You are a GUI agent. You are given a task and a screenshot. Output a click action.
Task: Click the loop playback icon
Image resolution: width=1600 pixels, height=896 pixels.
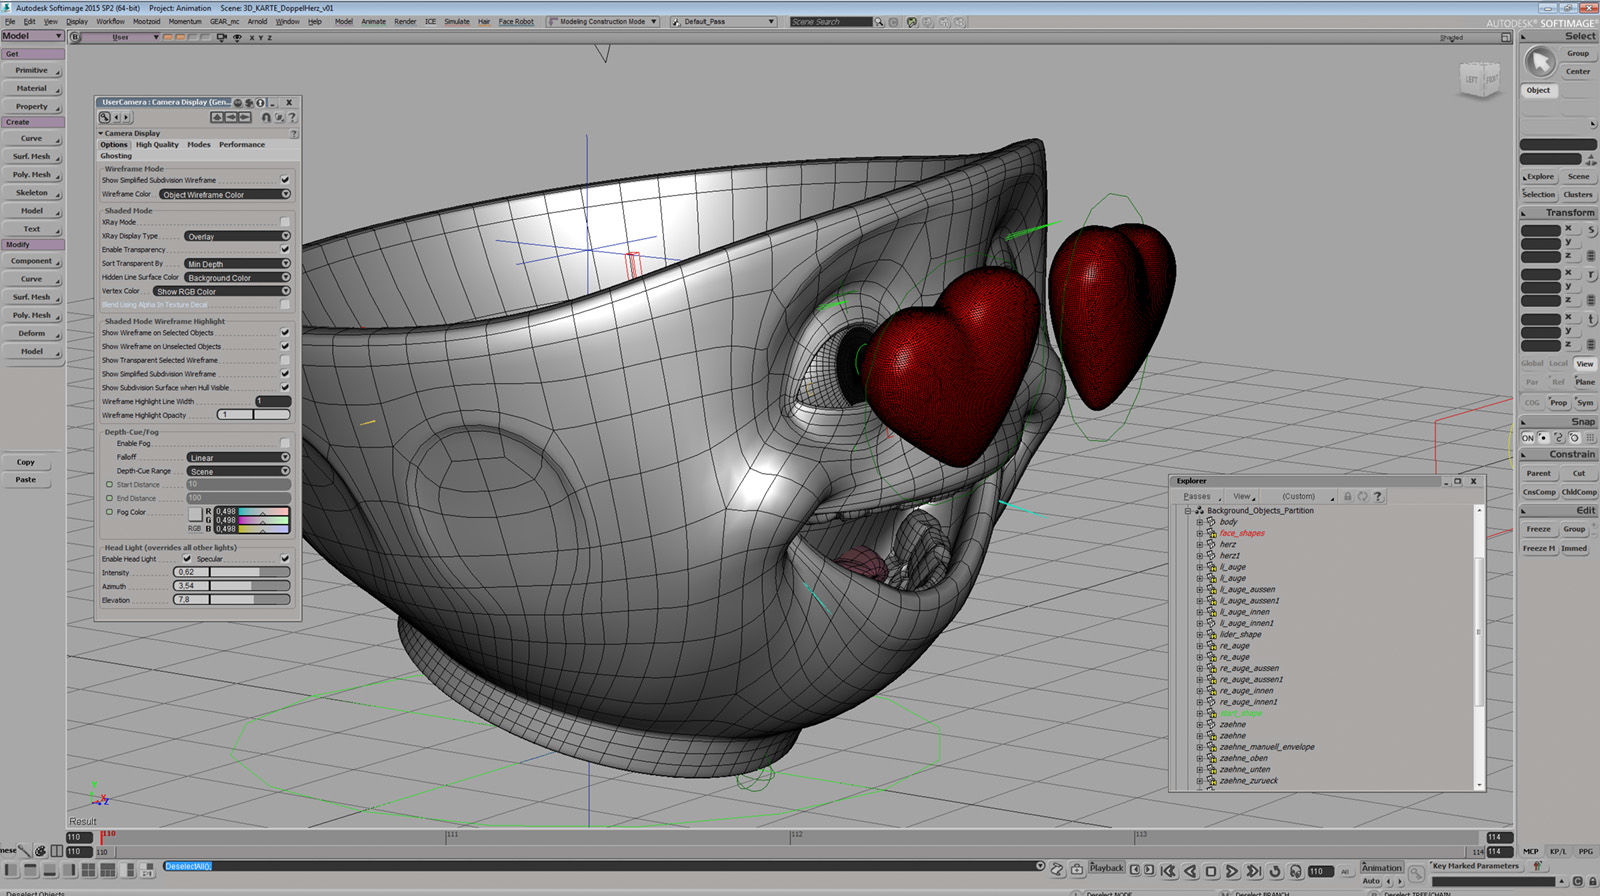pos(1275,871)
